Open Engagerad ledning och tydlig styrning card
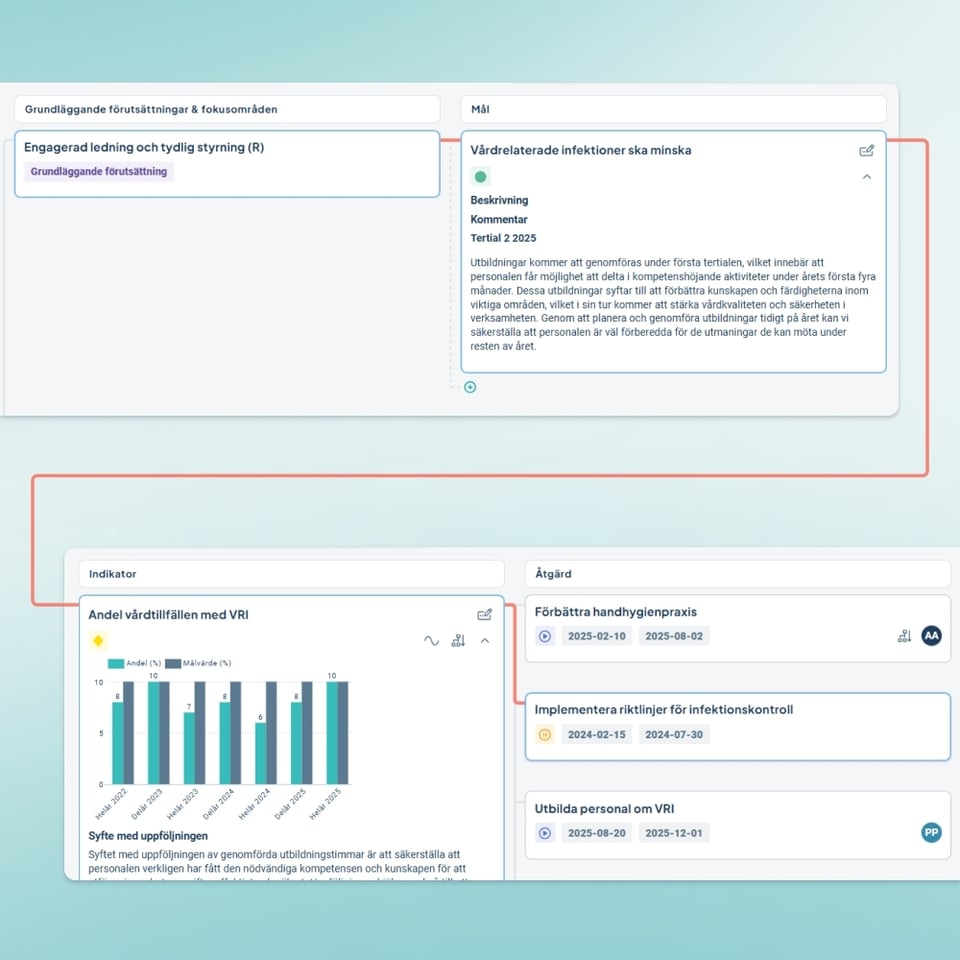This screenshot has width=960, height=960. [144, 148]
